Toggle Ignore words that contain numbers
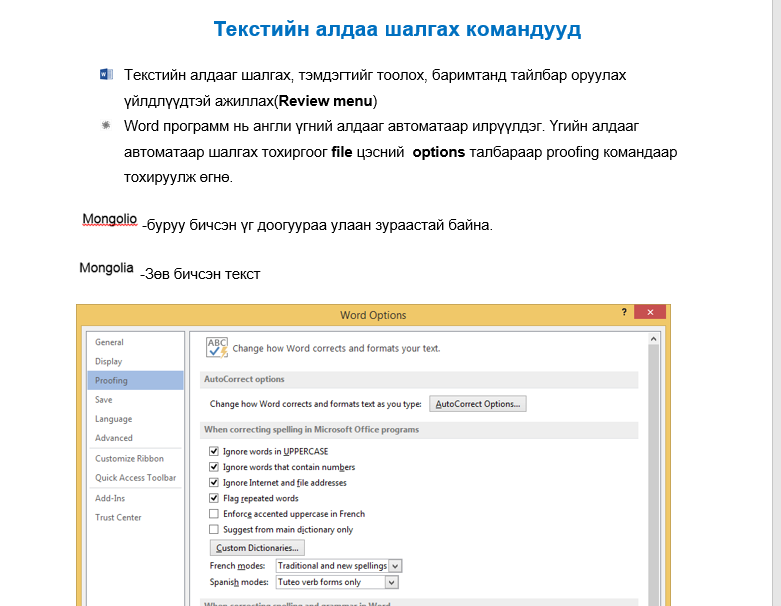 tap(214, 467)
